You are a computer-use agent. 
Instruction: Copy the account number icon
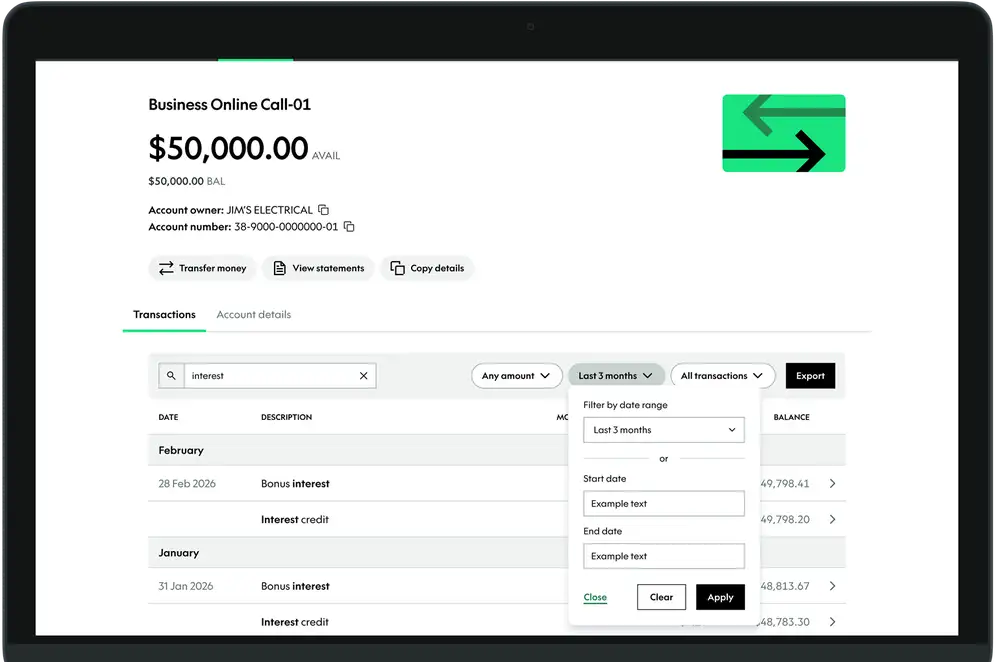tap(349, 226)
